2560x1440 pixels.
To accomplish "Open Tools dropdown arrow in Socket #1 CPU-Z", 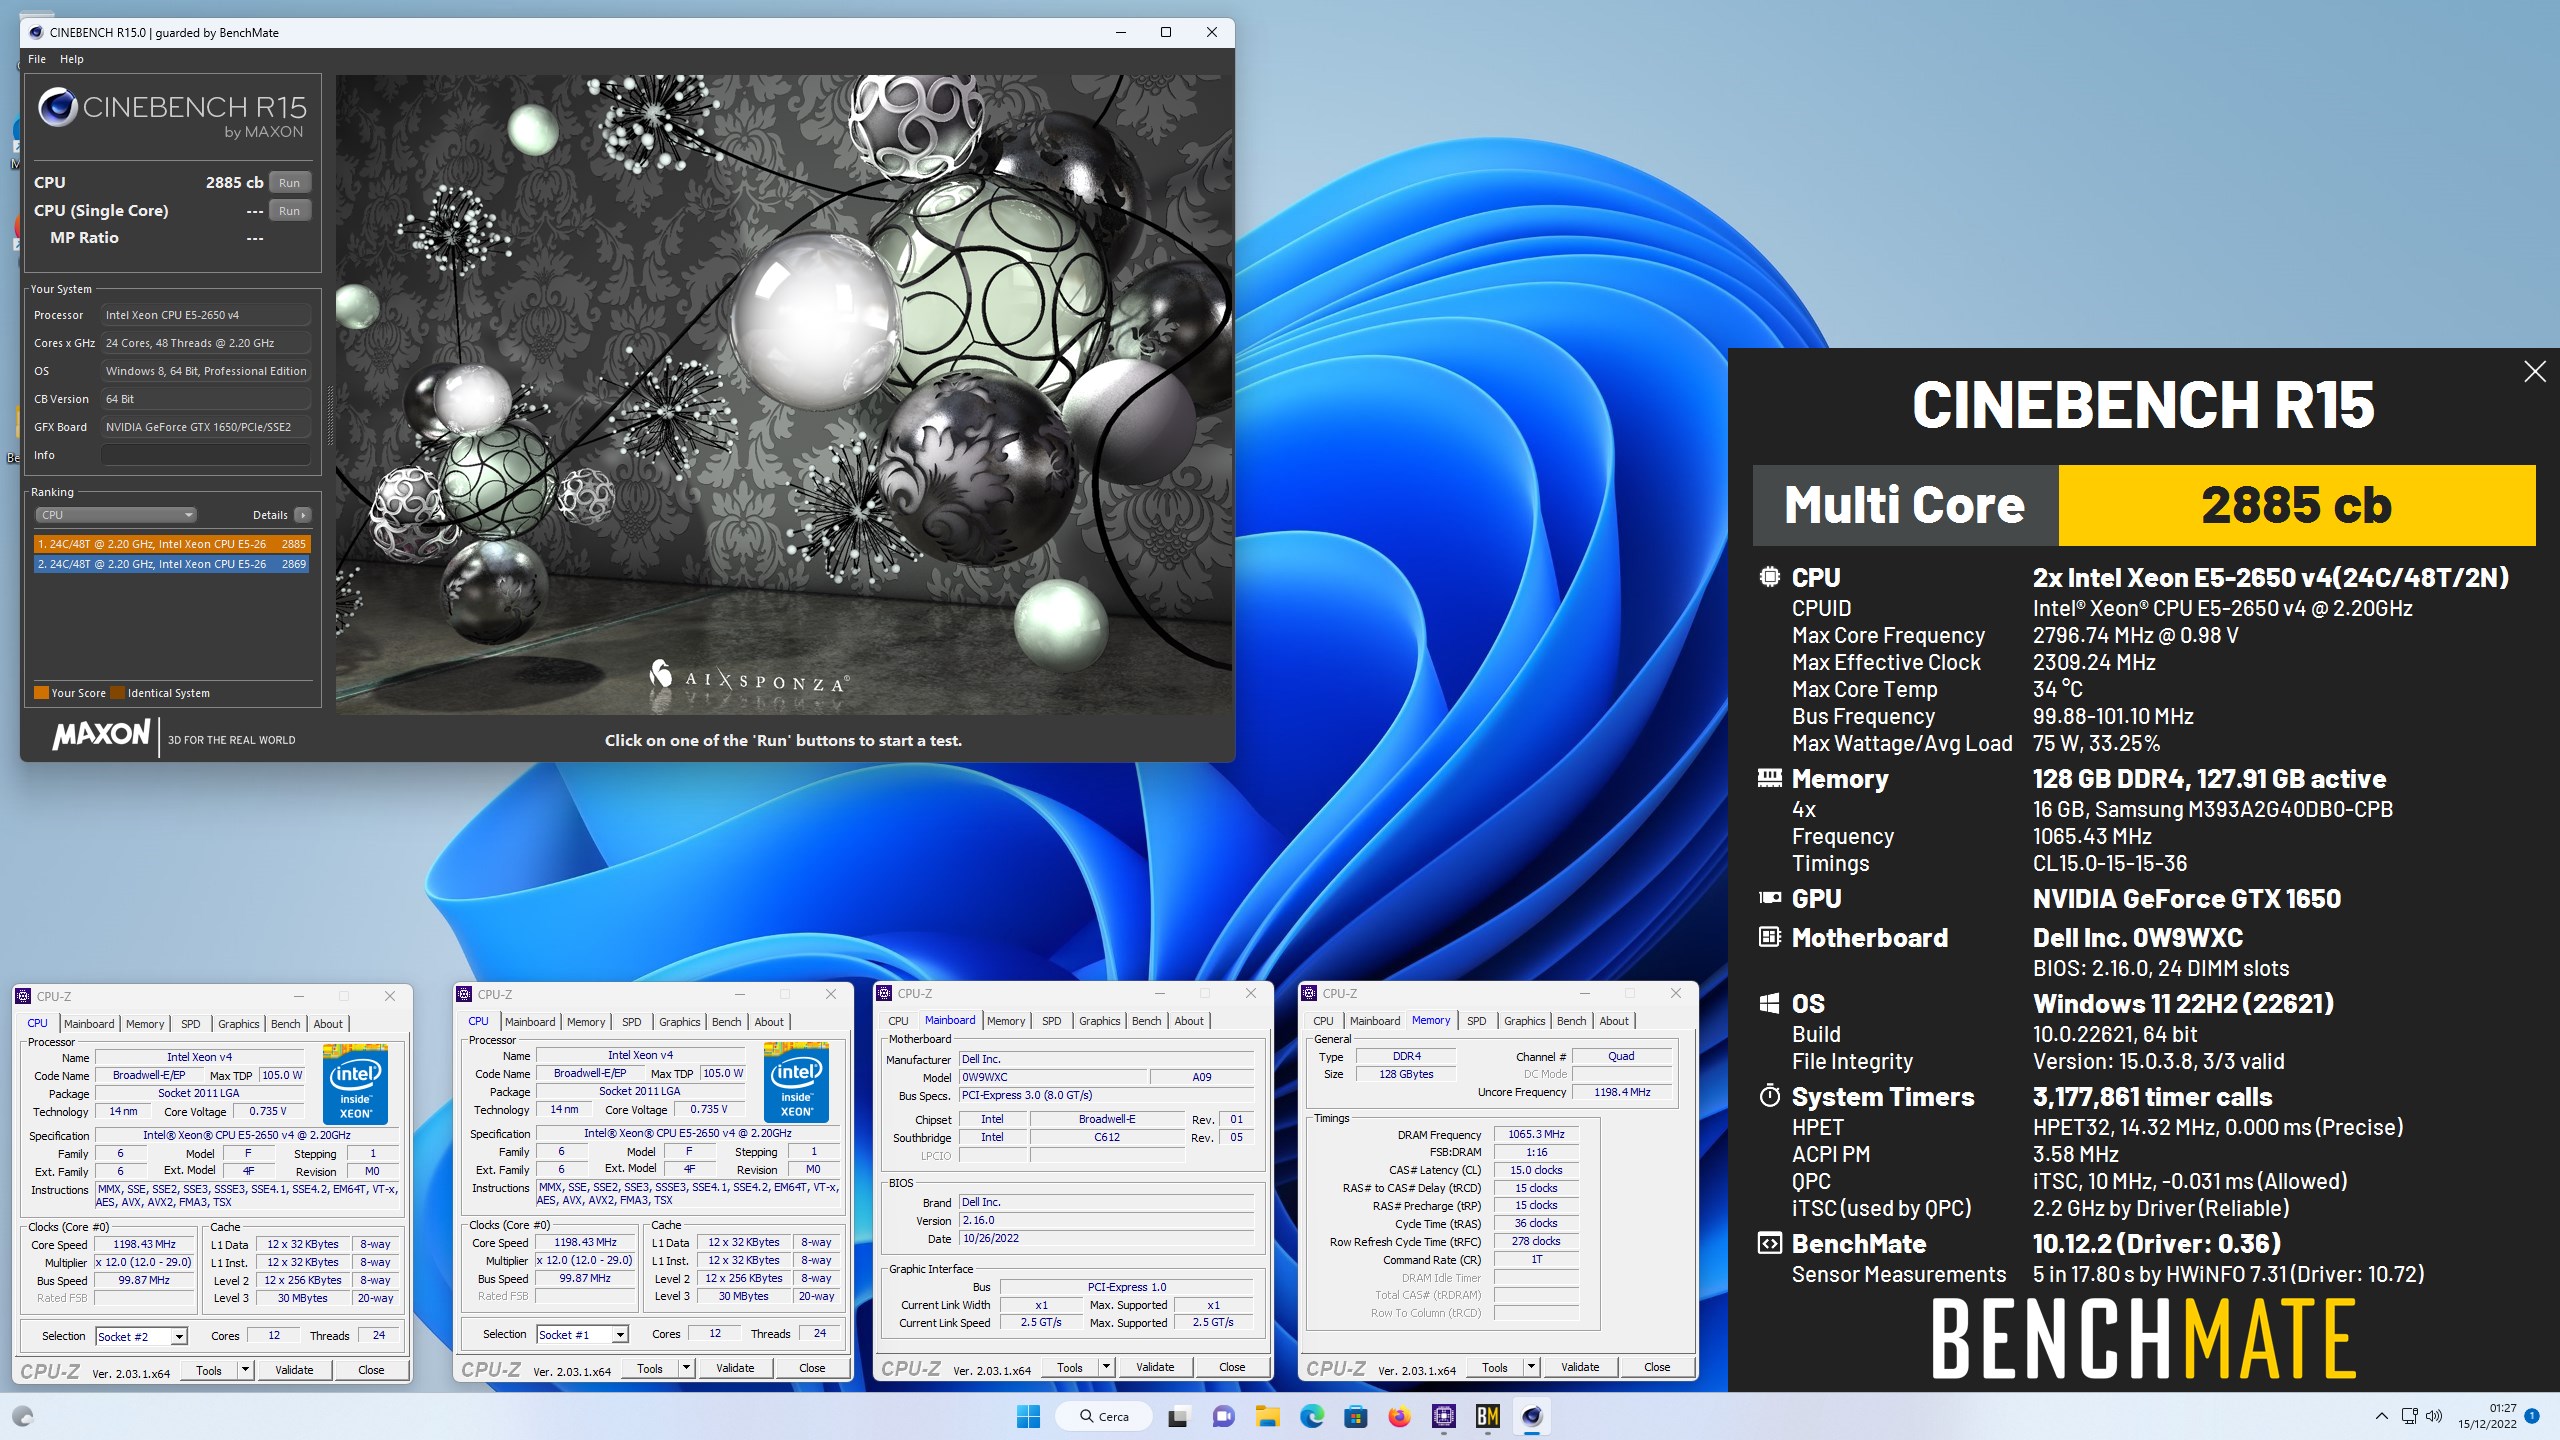I will pyautogui.click(x=686, y=1368).
